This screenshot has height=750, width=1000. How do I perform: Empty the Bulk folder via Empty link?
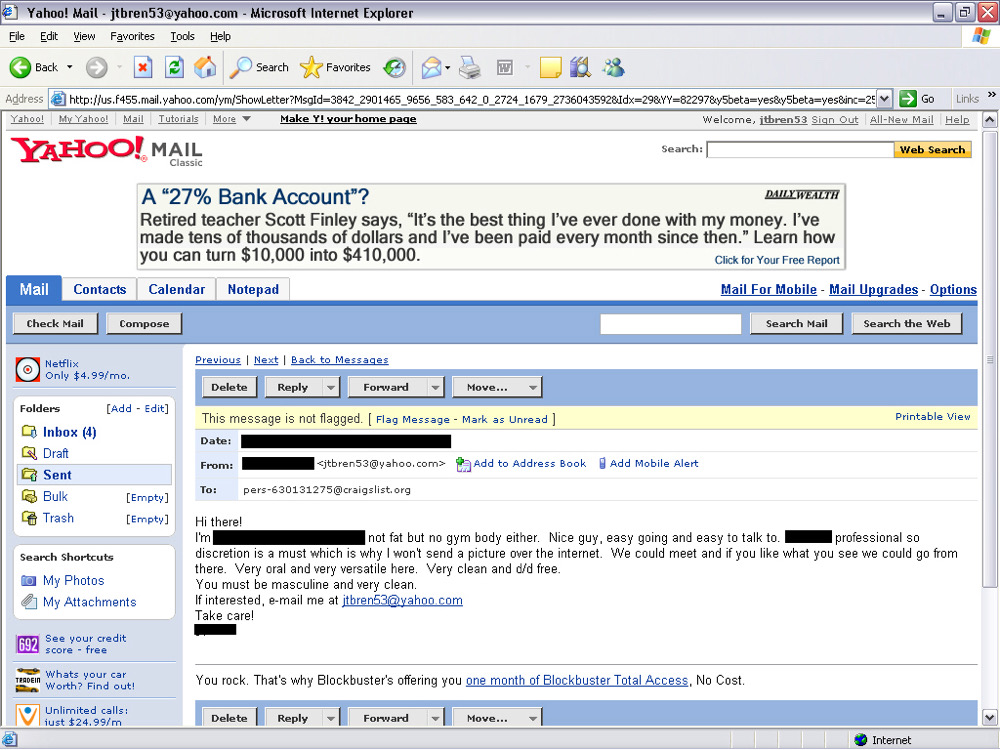(147, 497)
